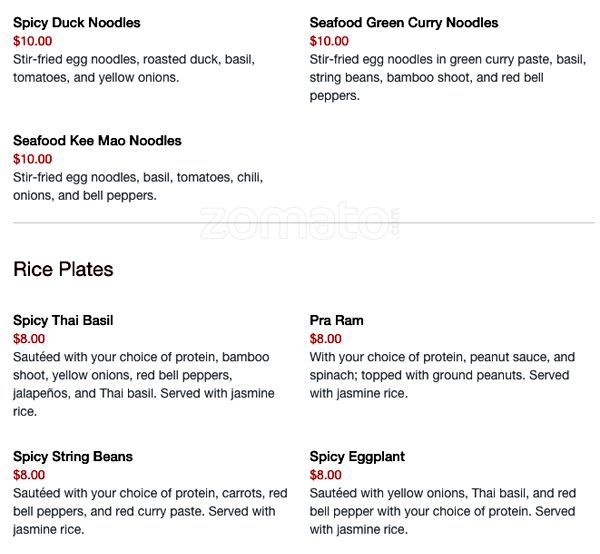
Task: Click the Rice Plates section heading
Action: pyautogui.click(x=63, y=269)
